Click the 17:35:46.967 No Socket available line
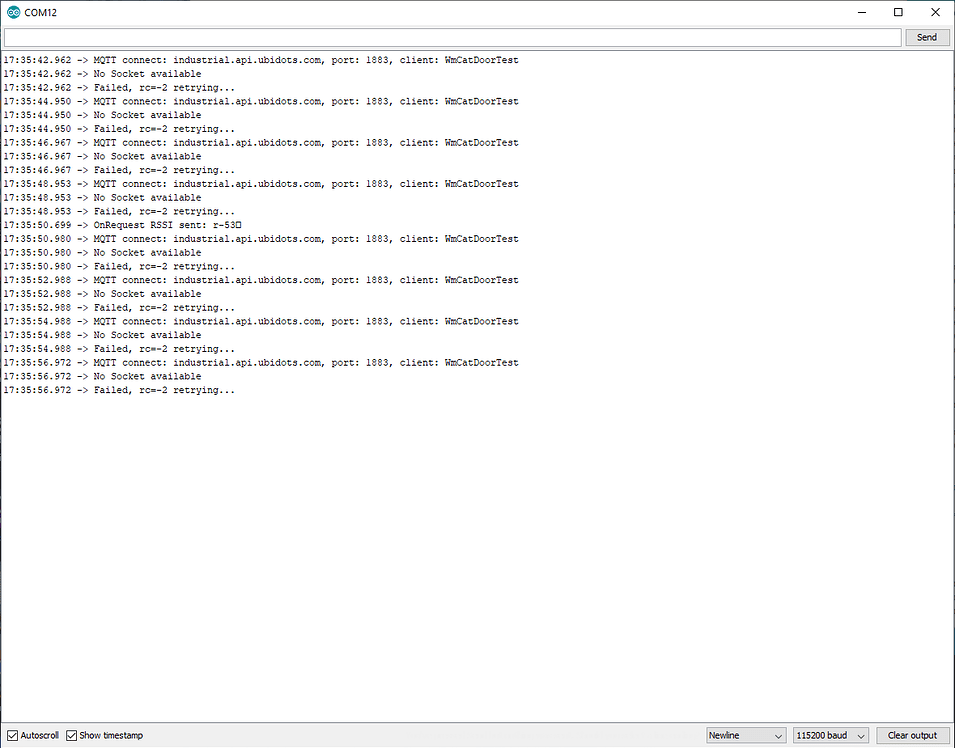This screenshot has width=955, height=748. [102, 157]
